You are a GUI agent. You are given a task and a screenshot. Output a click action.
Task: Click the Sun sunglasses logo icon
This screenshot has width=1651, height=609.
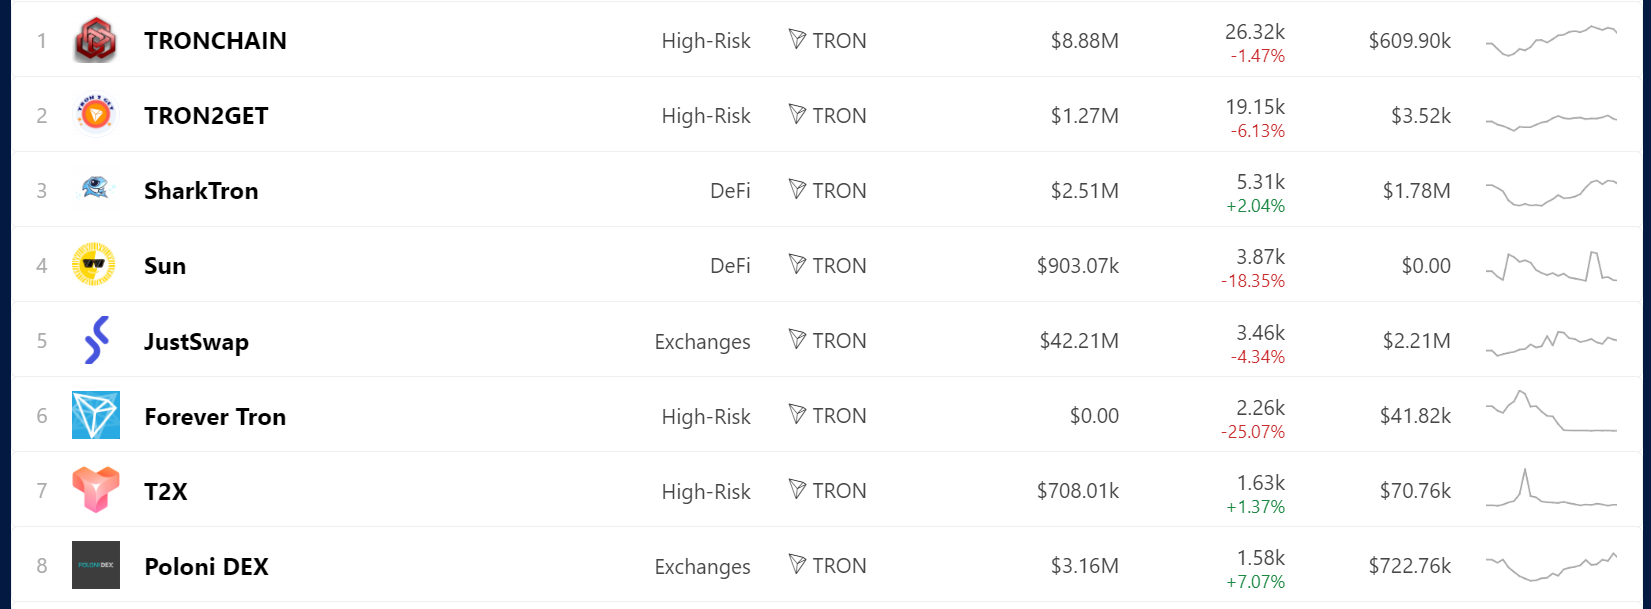(x=94, y=265)
